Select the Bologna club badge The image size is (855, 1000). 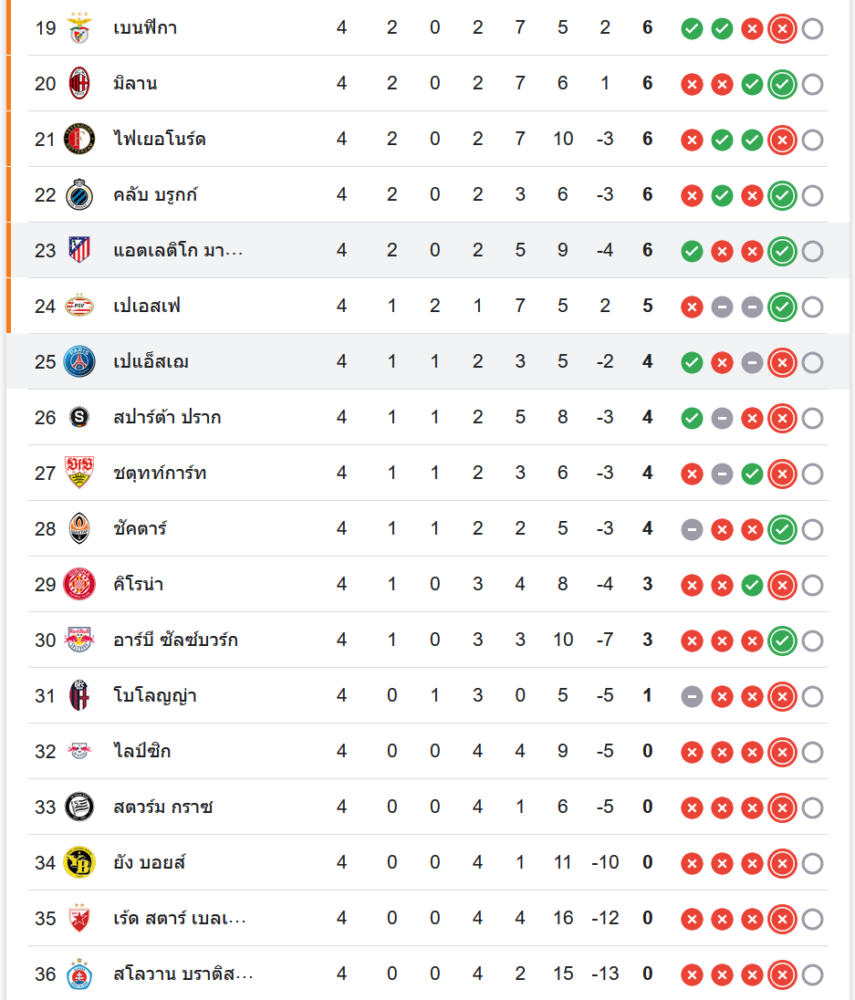79,696
